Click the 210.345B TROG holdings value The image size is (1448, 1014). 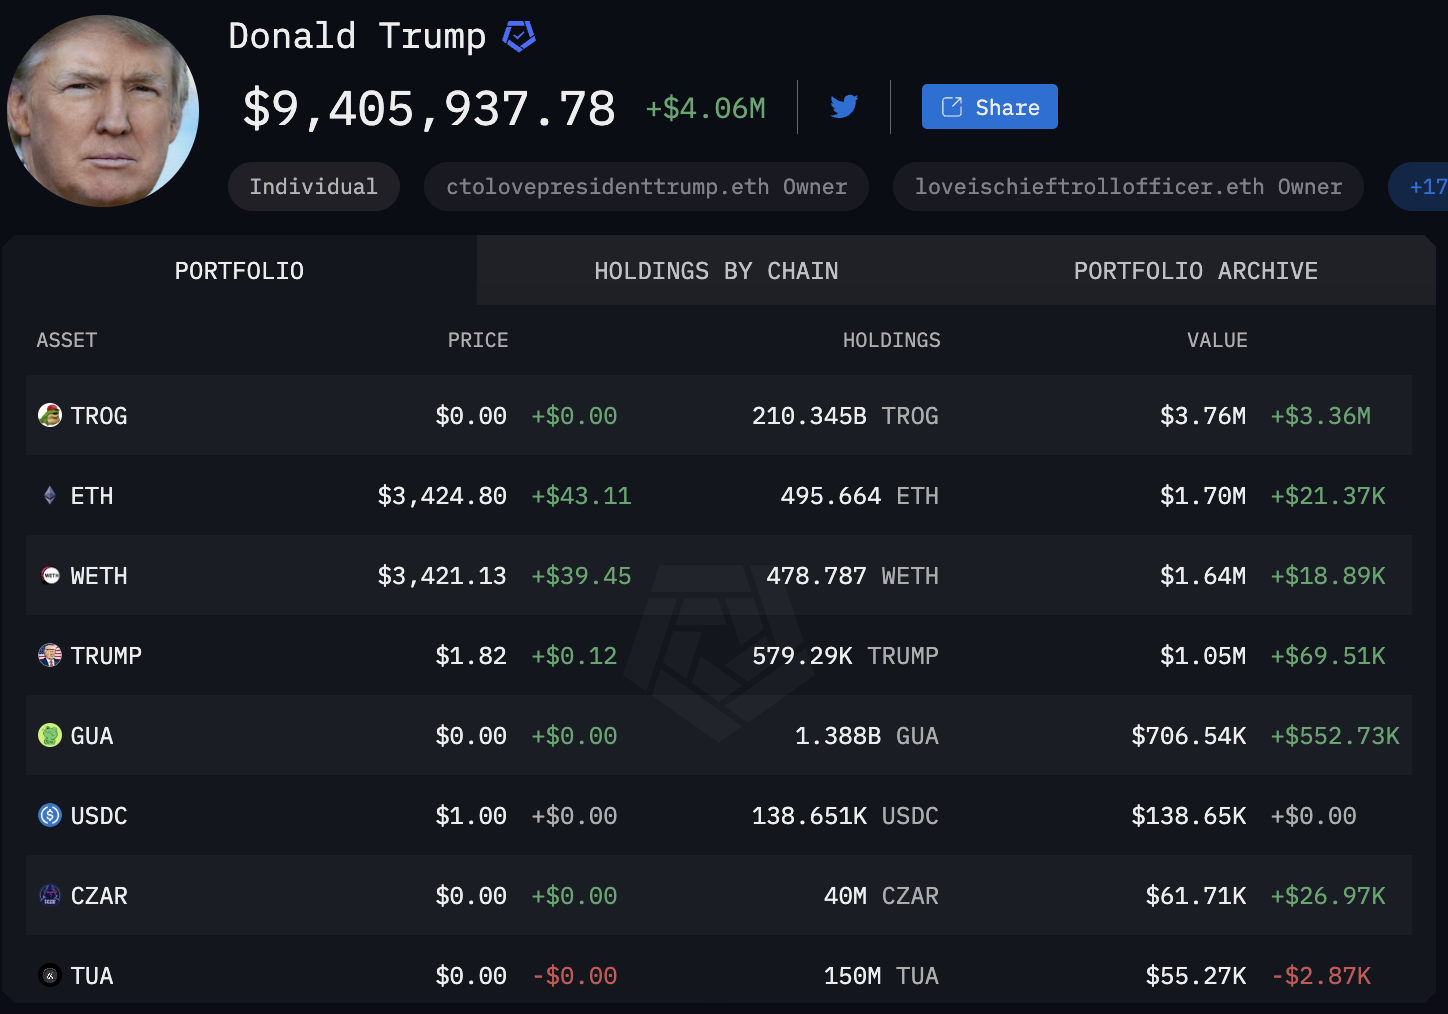(845, 416)
